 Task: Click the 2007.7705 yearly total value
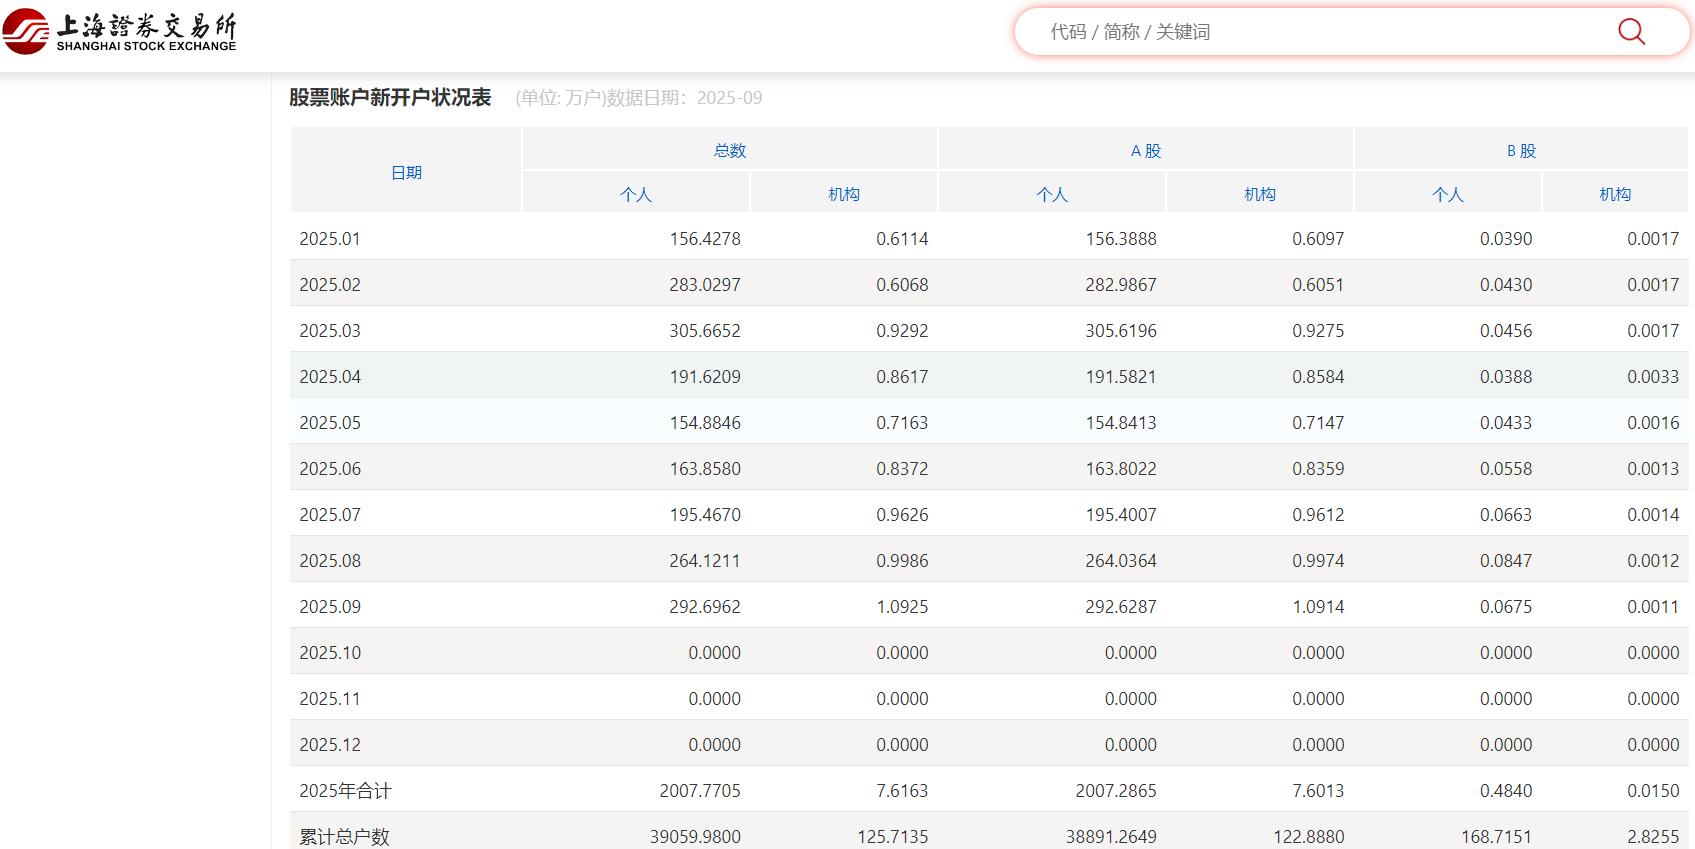tap(700, 791)
